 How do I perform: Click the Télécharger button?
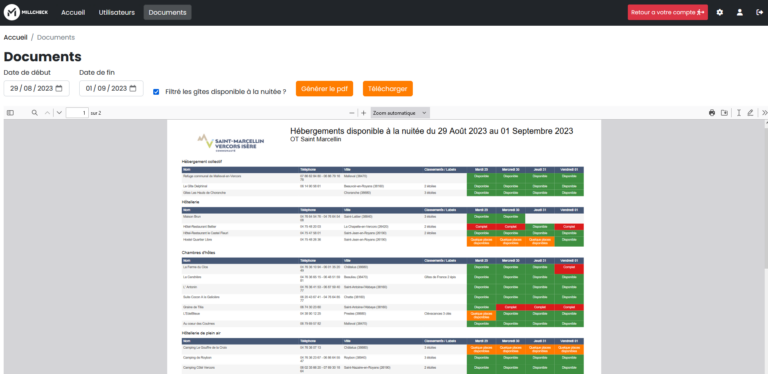(x=388, y=89)
